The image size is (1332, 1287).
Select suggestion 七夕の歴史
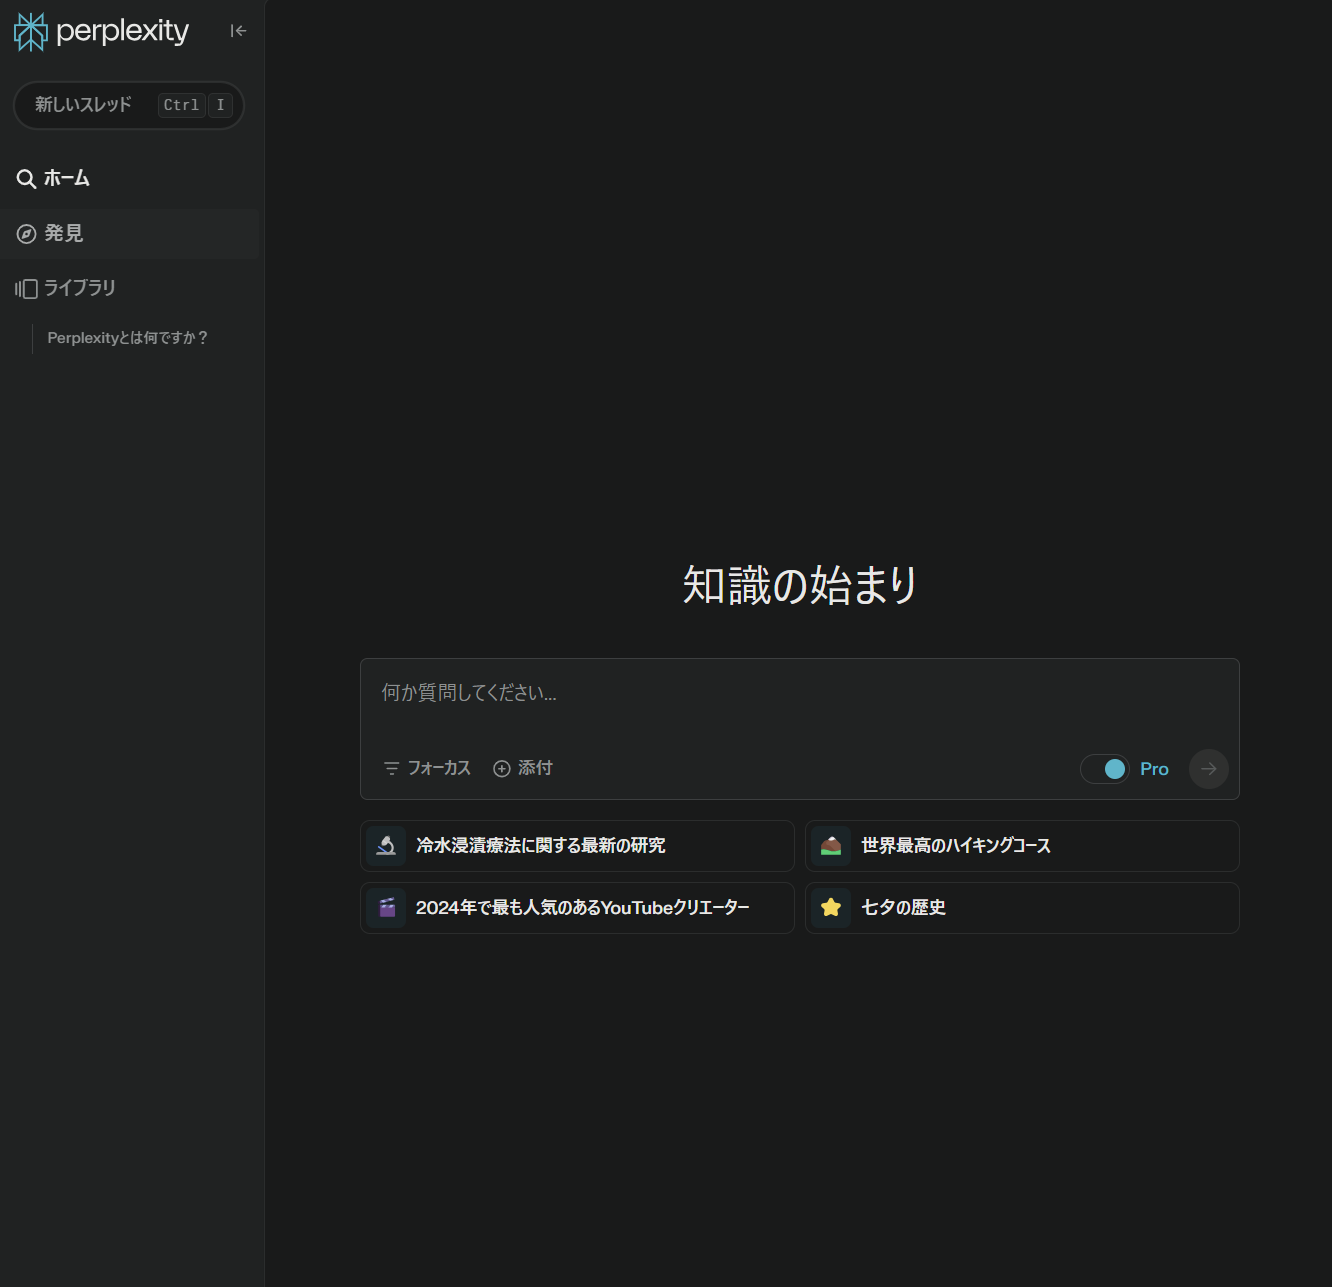click(x=1022, y=908)
